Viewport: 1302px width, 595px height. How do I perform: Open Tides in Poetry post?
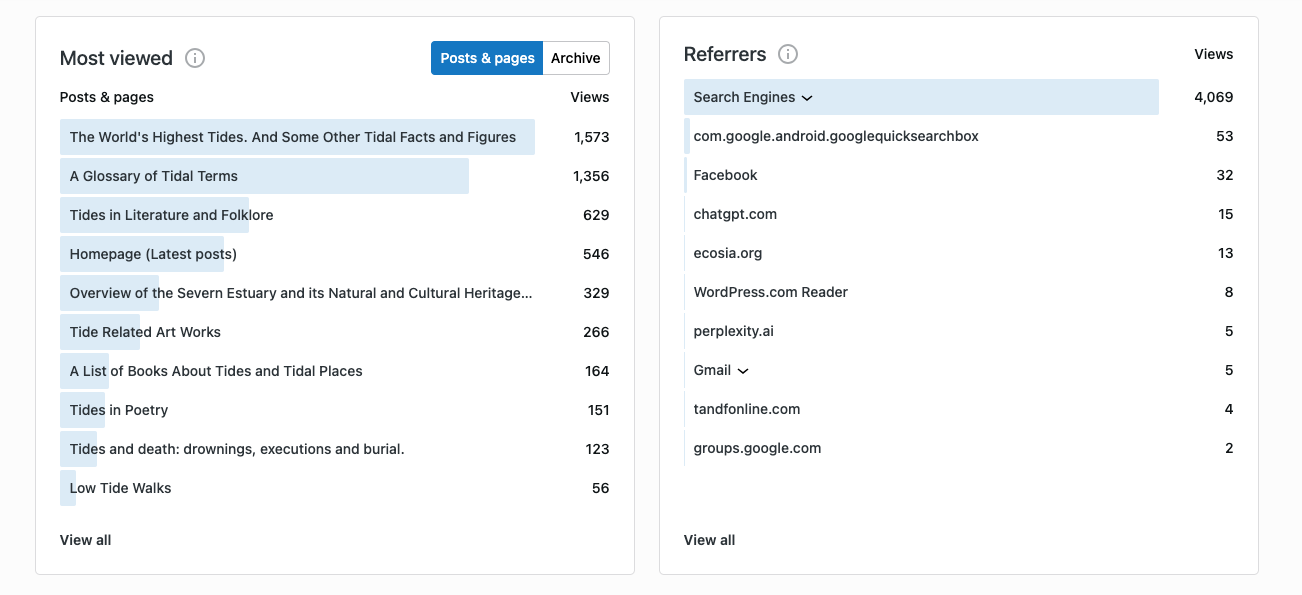coord(119,410)
